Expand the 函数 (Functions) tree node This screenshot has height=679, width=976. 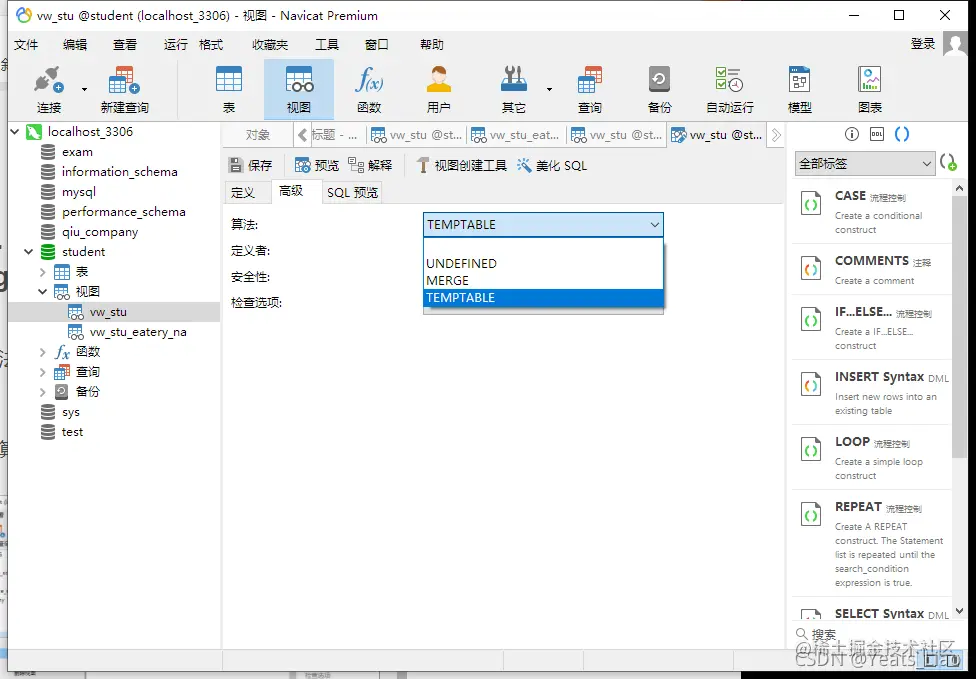[x=42, y=352]
